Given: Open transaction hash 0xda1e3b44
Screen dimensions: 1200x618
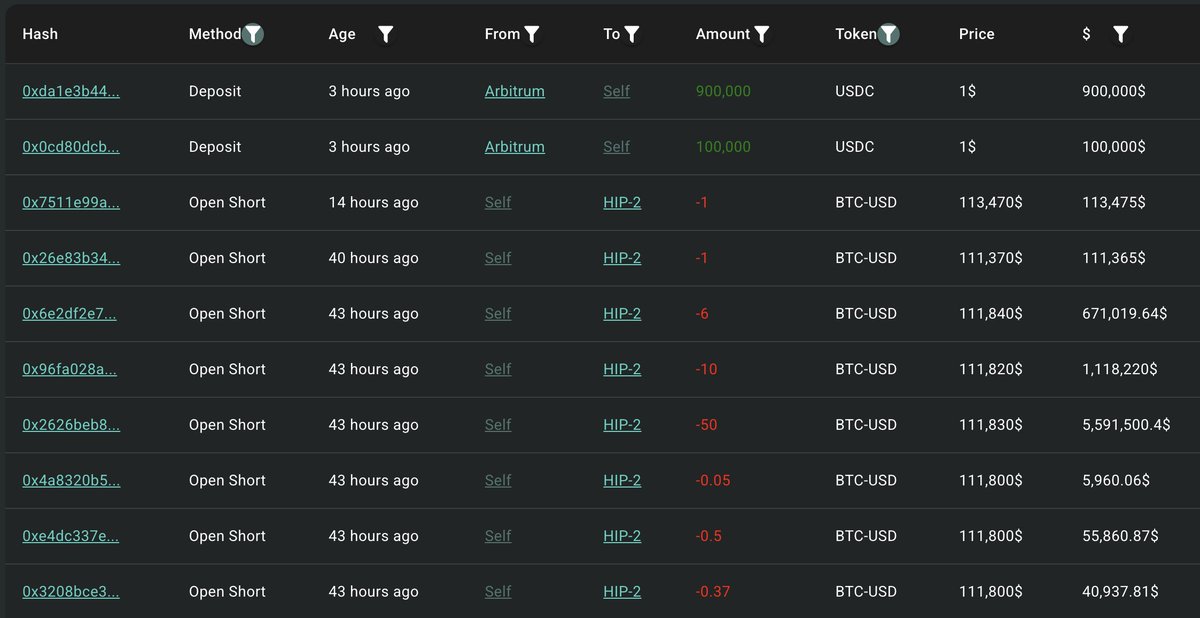Looking at the screenshot, I should point(71,91).
